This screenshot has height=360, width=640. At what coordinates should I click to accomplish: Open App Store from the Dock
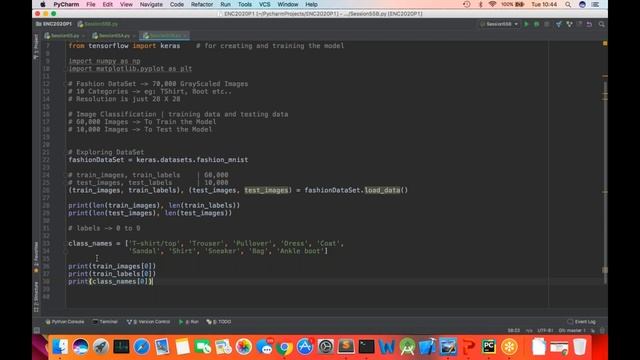305,347
